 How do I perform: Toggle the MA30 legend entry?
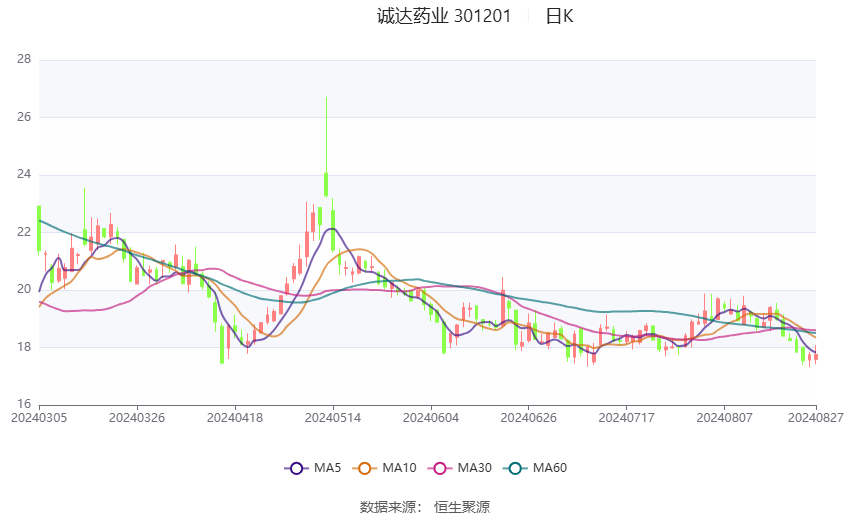coord(460,468)
